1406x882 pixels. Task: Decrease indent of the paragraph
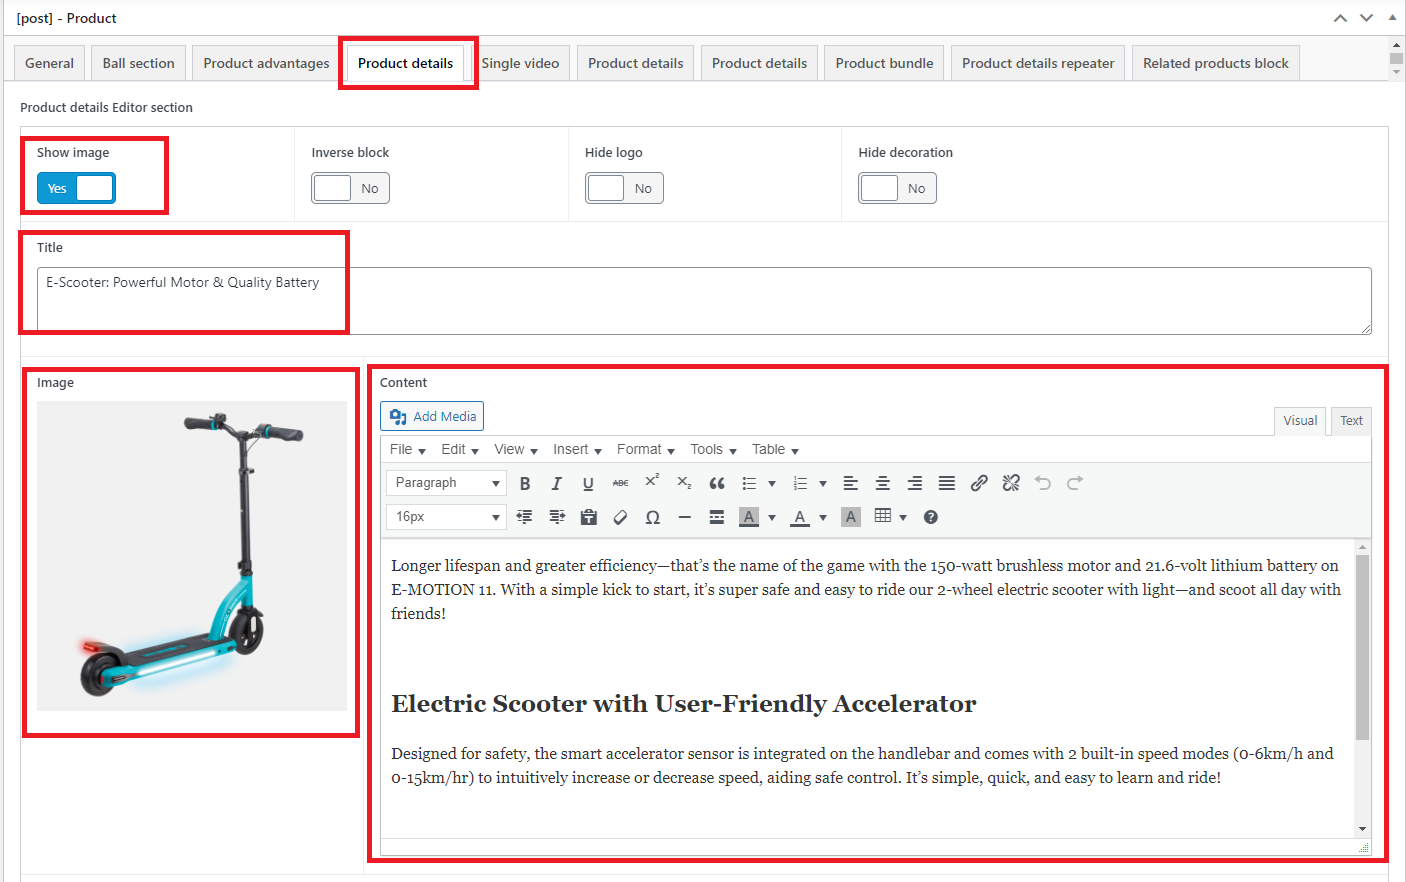pos(524,517)
